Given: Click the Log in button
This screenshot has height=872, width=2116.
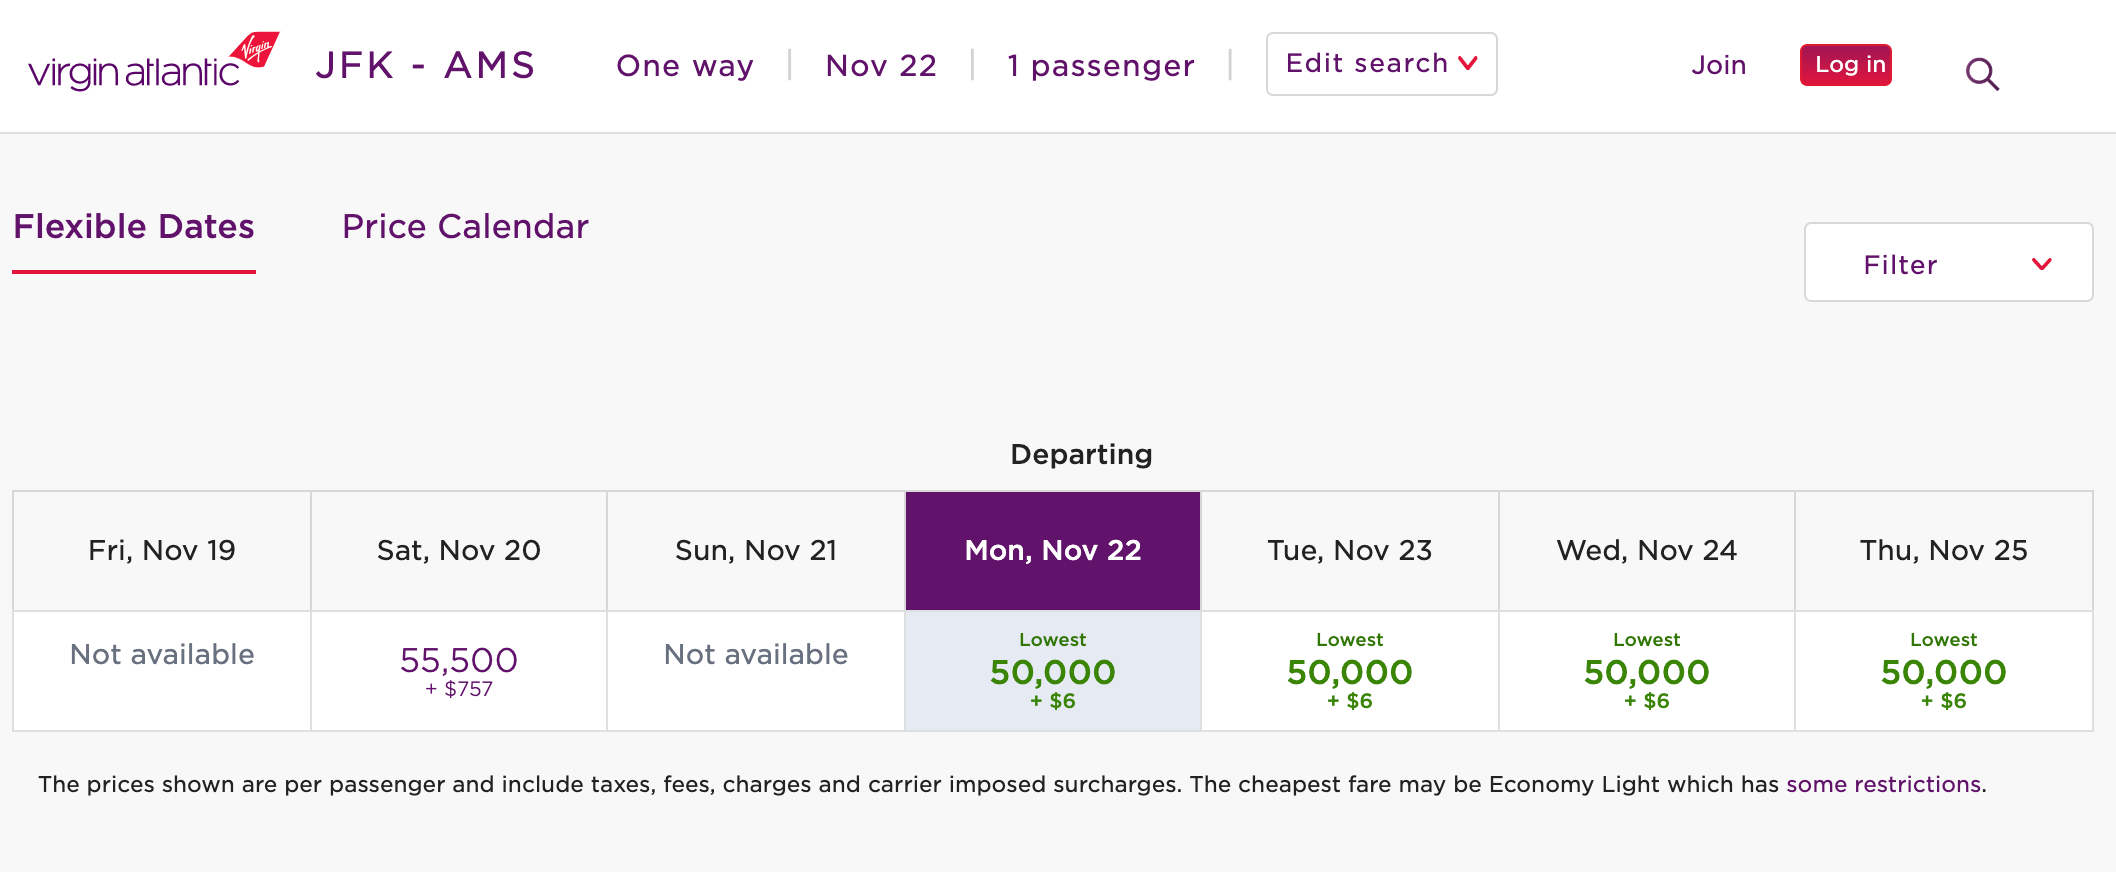Looking at the screenshot, I should pos(1845,65).
